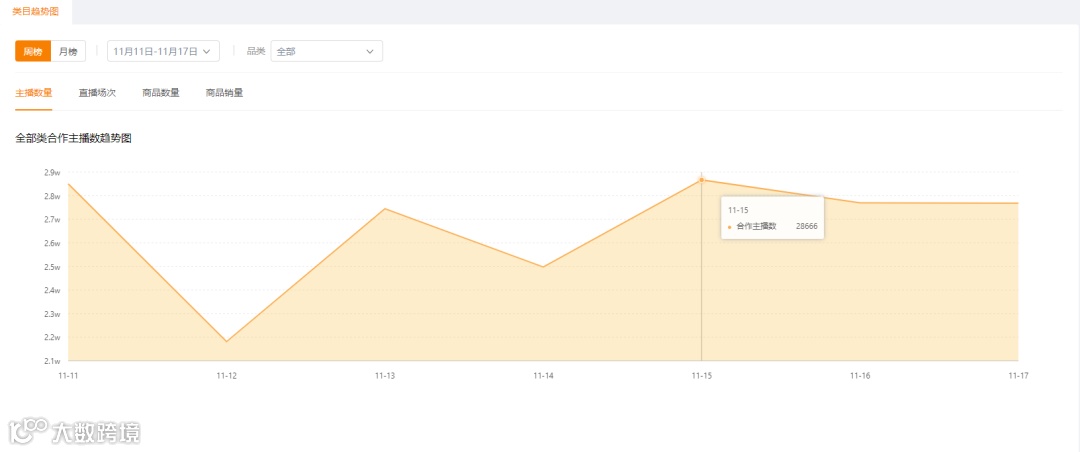Open the 商品数量 tab

tap(161, 93)
